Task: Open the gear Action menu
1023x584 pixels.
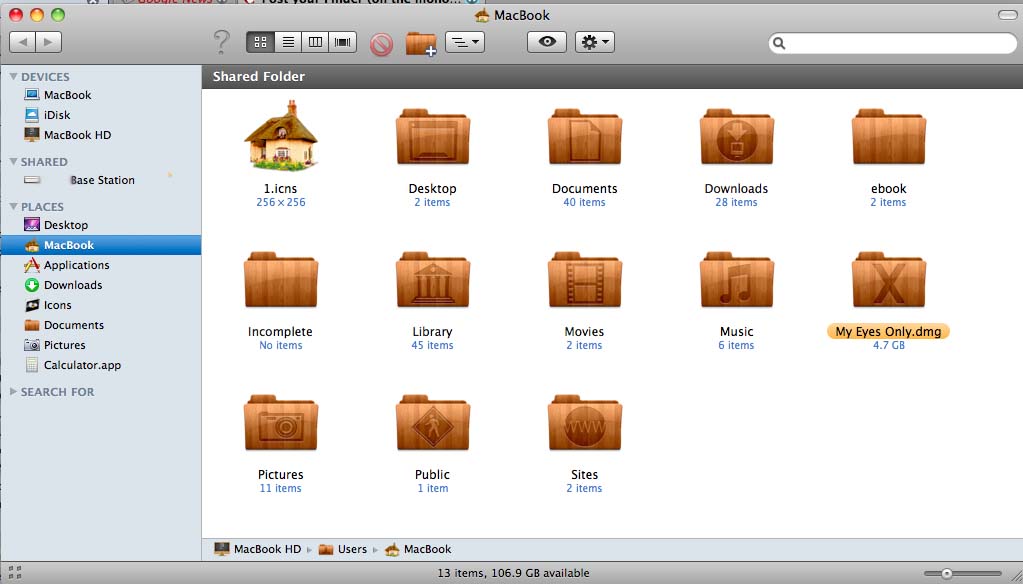Action: [x=594, y=42]
